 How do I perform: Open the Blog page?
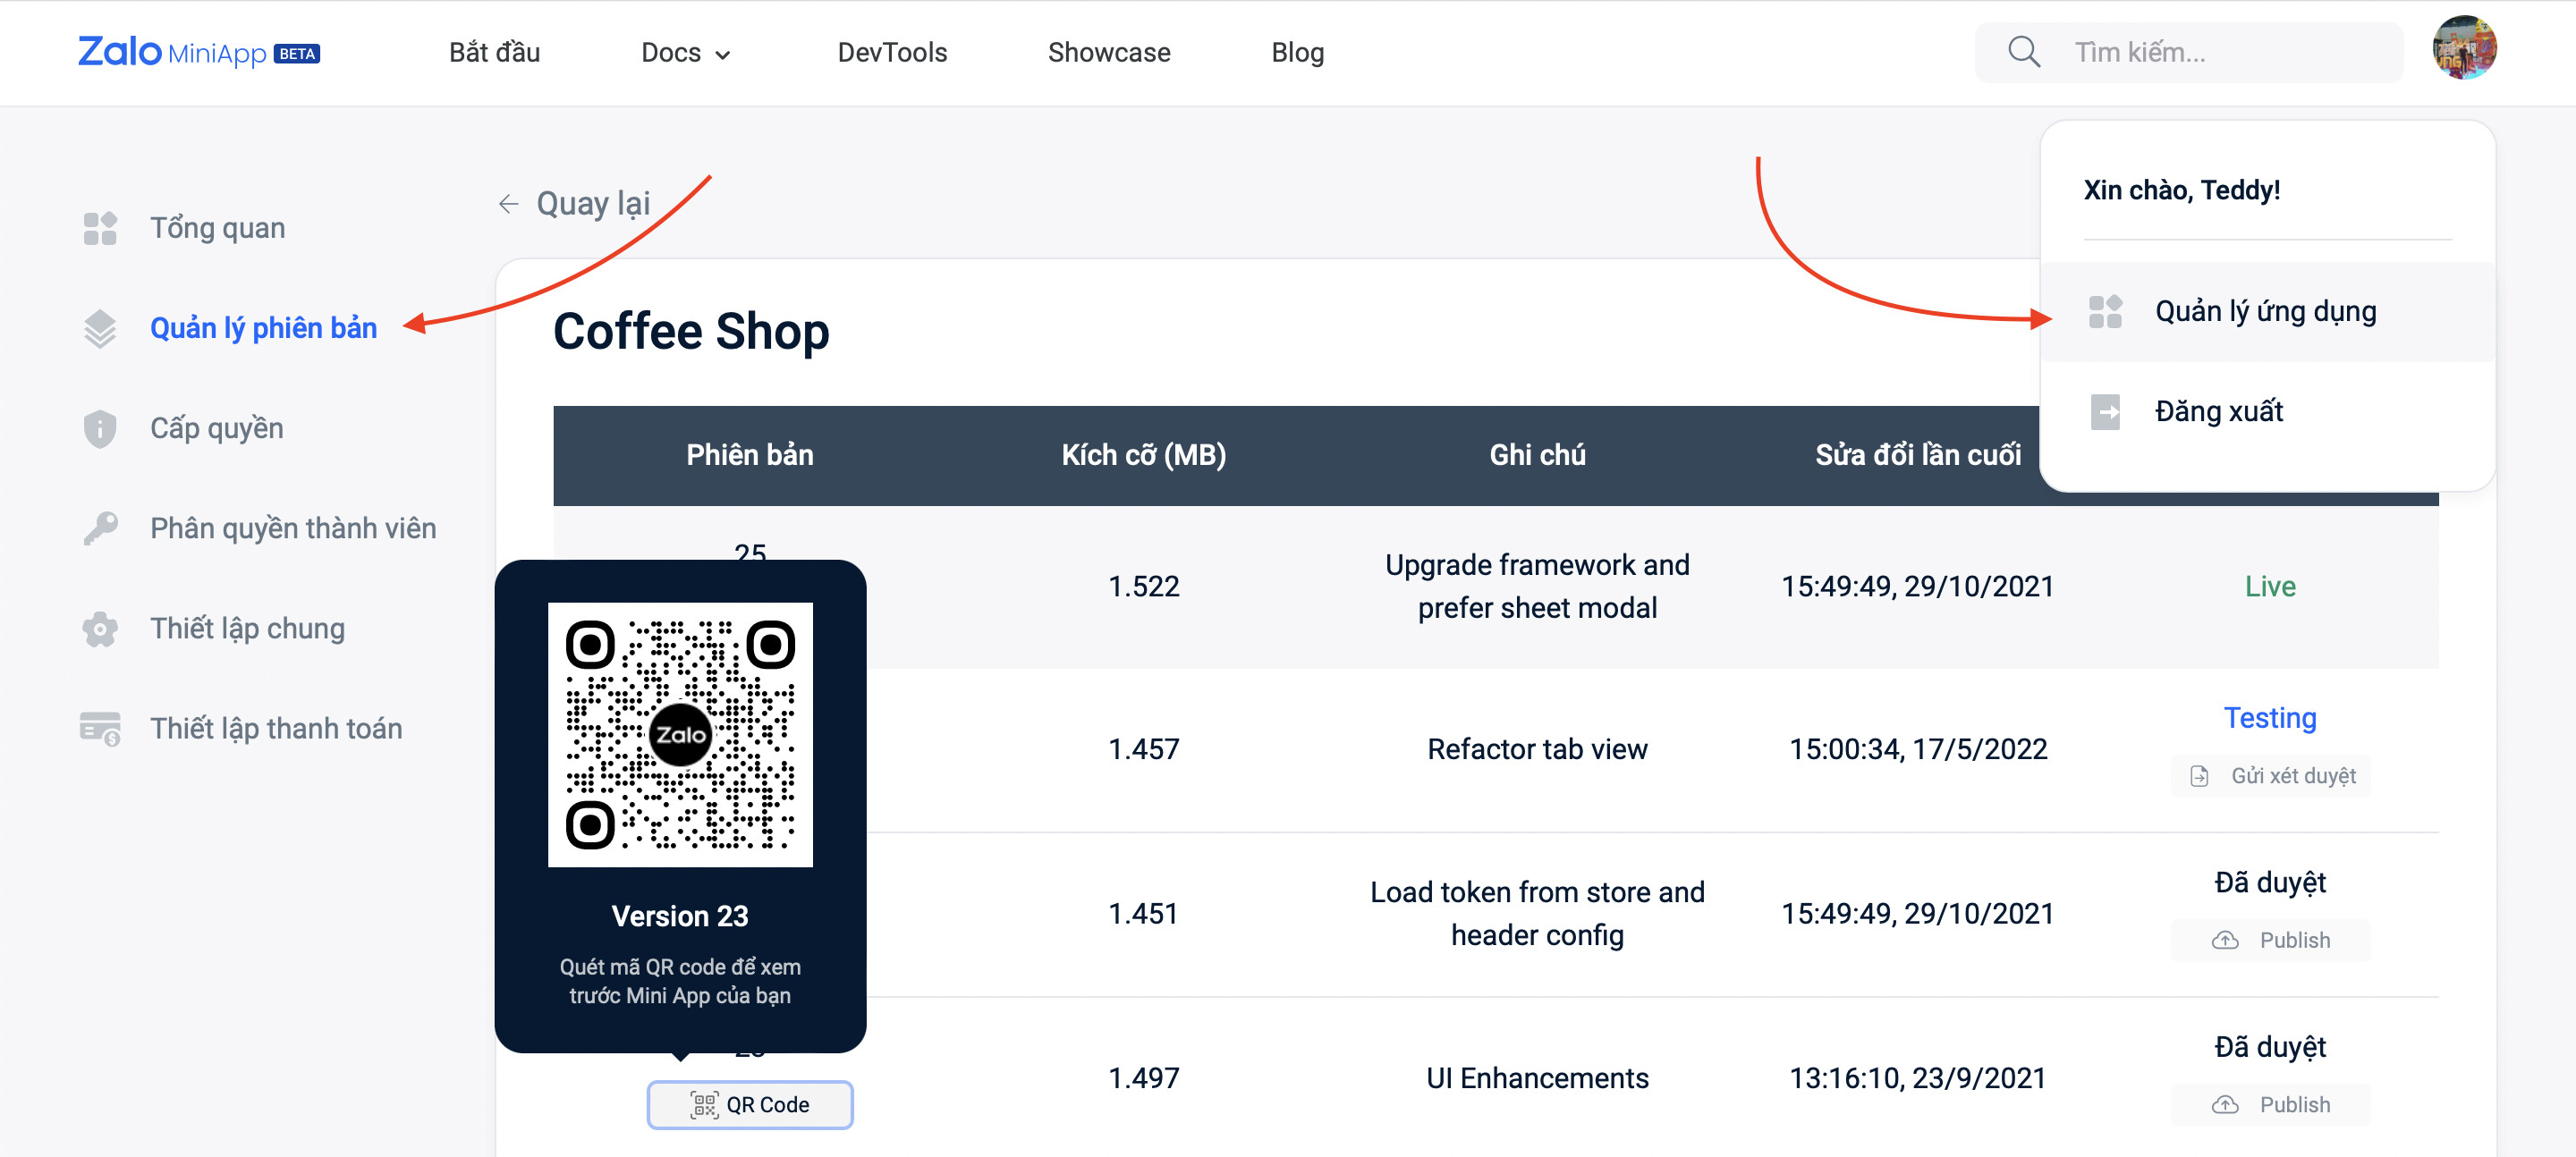click(x=1297, y=52)
